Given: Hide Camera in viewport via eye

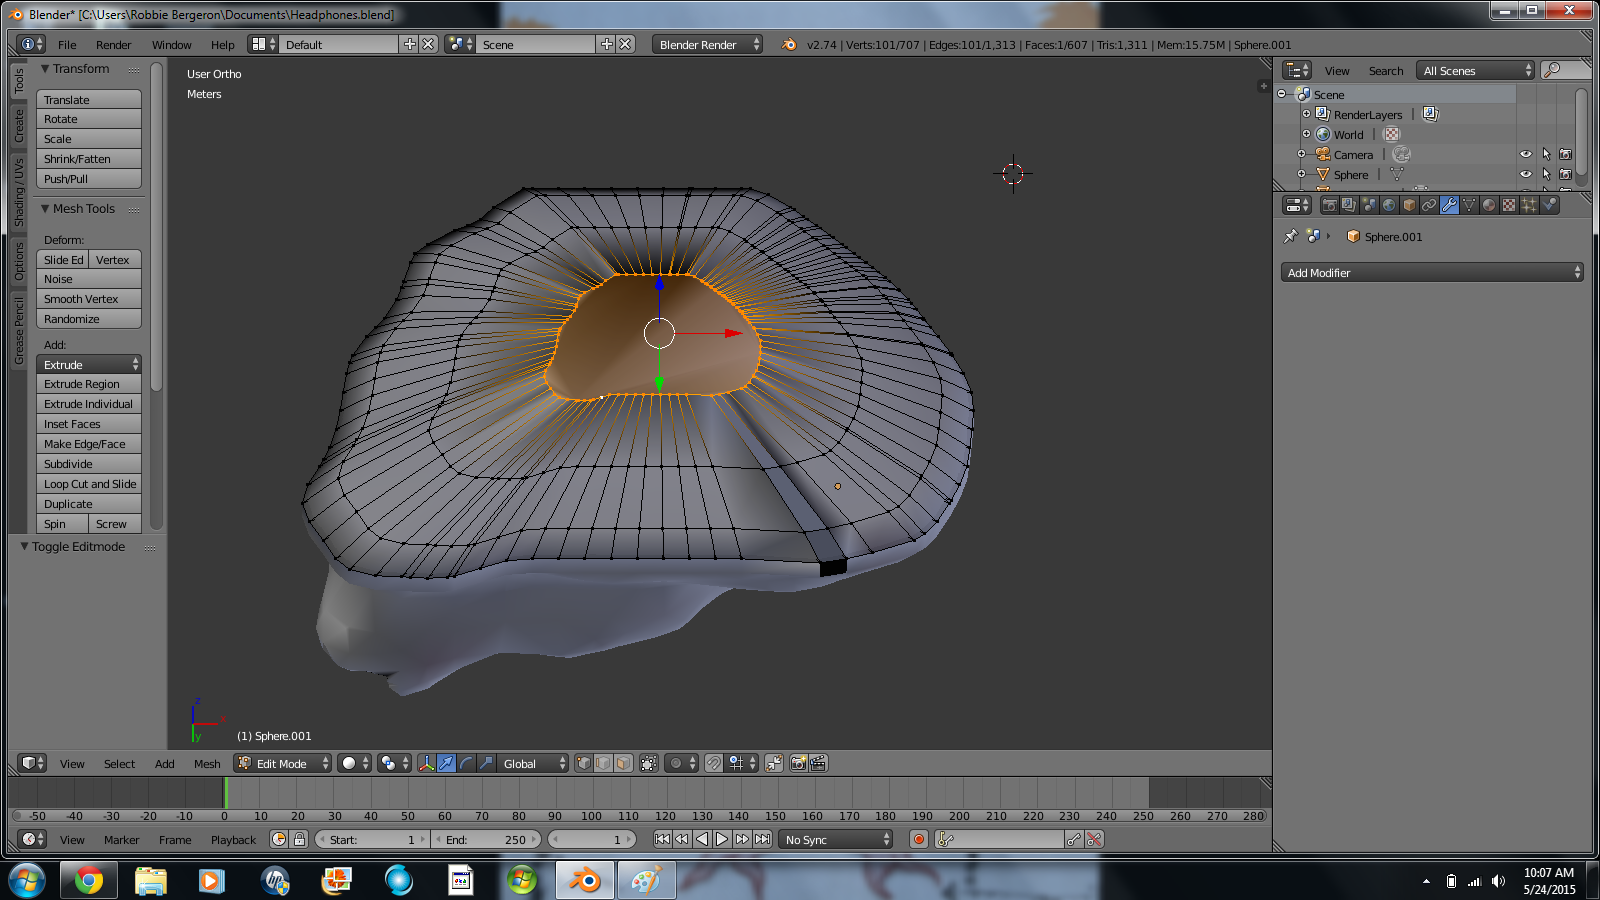Looking at the screenshot, I should click(x=1526, y=154).
